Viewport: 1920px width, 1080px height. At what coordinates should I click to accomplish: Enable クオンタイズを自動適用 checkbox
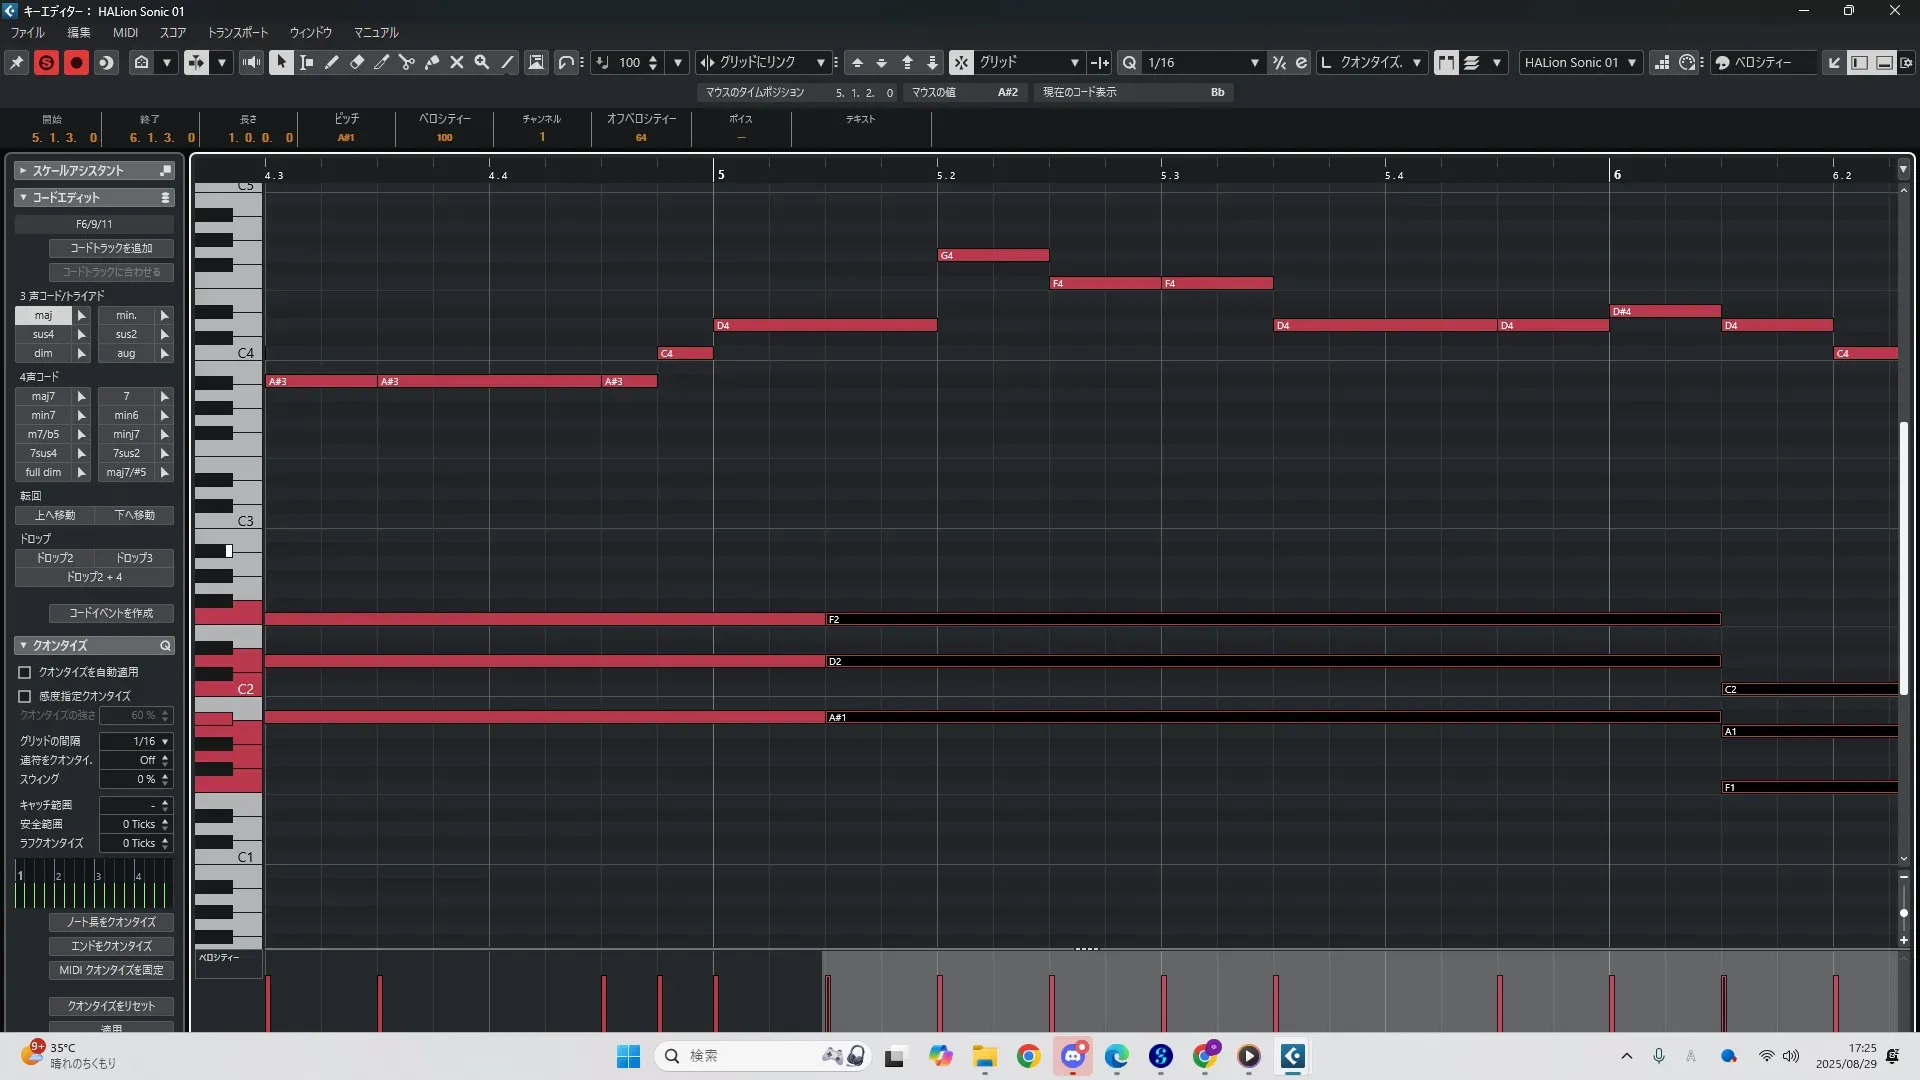click(x=25, y=673)
